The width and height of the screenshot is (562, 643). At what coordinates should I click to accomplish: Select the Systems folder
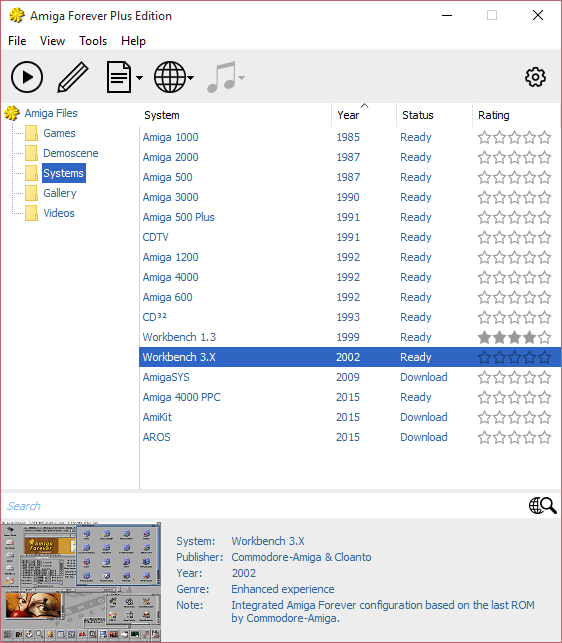pyautogui.click(x=64, y=173)
